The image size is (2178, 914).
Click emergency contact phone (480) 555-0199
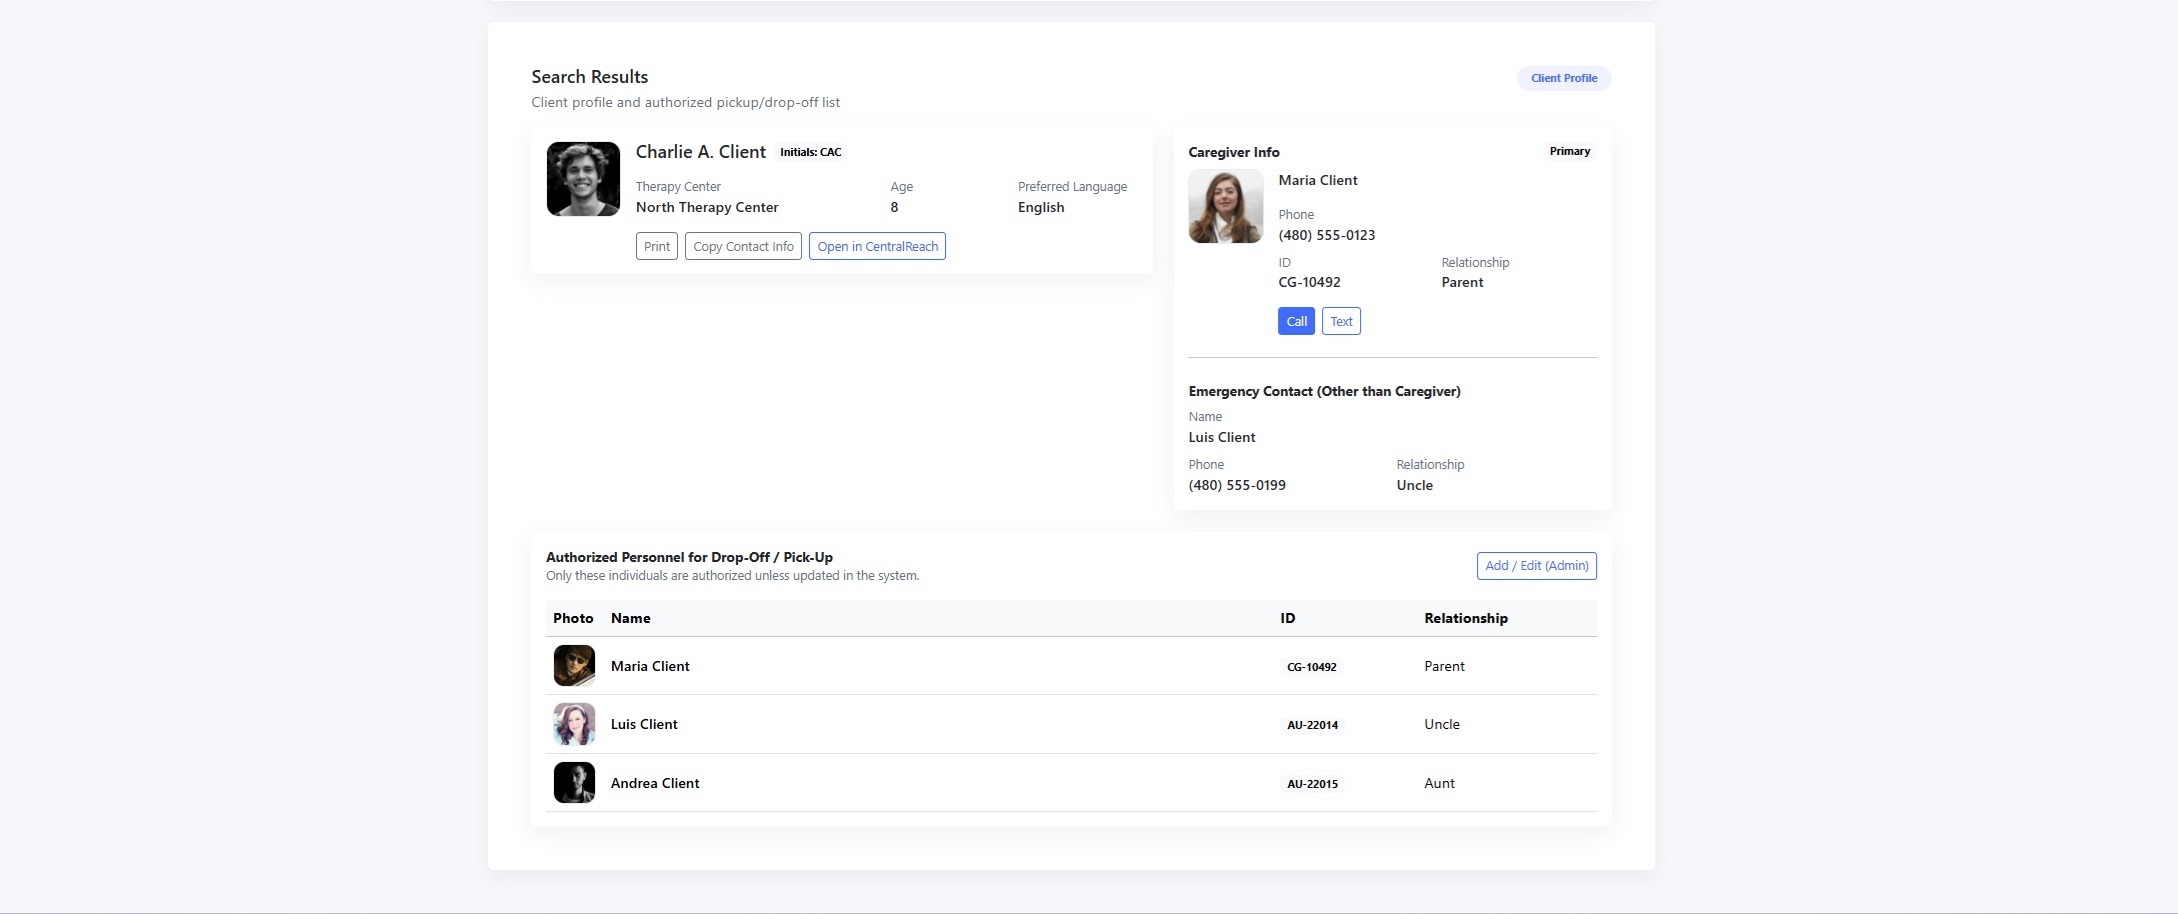[x=1237, y=486]
